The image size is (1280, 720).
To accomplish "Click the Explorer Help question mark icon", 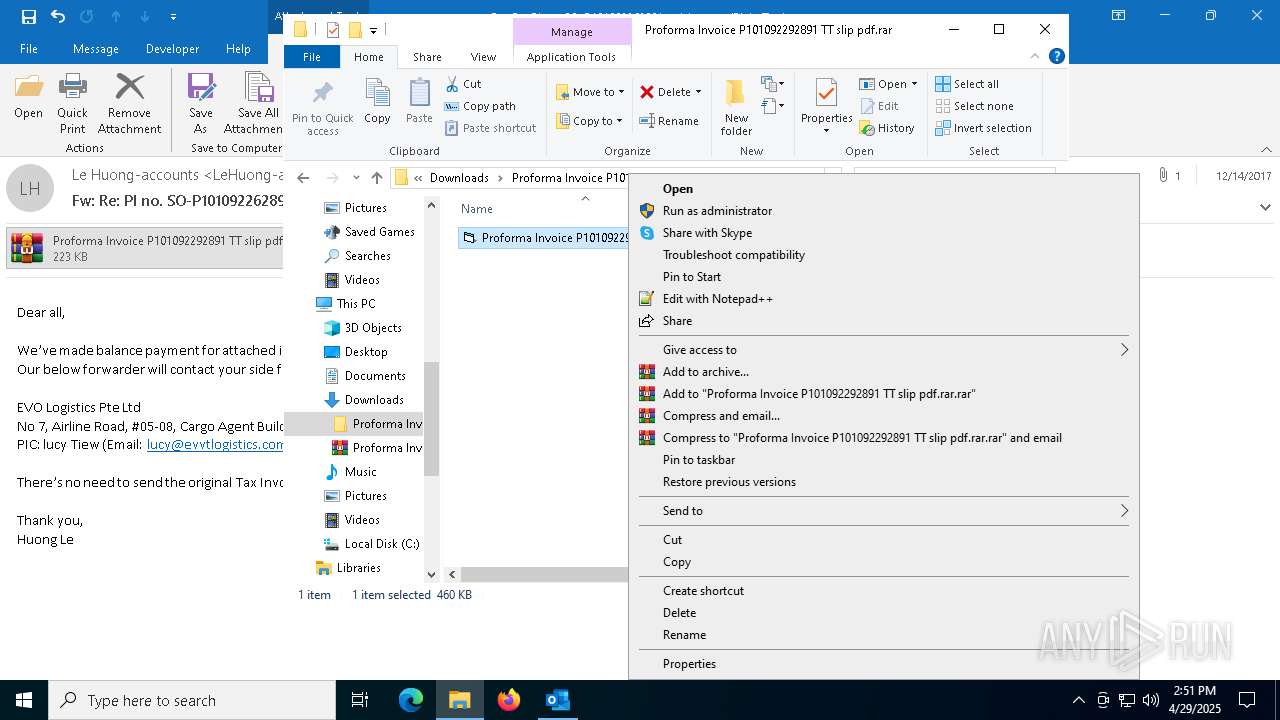I will (1056, 57).
